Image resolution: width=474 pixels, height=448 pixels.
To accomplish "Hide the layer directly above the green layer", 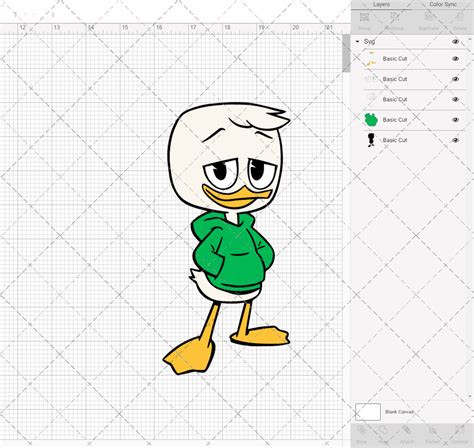I will pyautogui.click(x=455, y=99).
